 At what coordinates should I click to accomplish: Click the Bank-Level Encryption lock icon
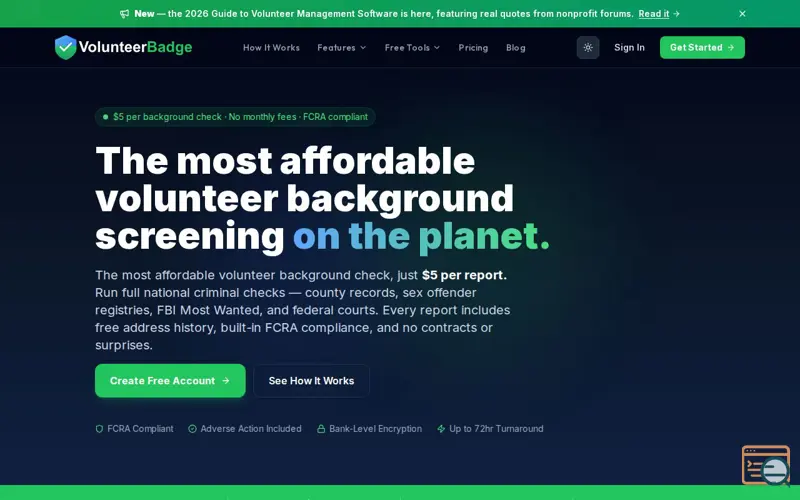(321, 429)
